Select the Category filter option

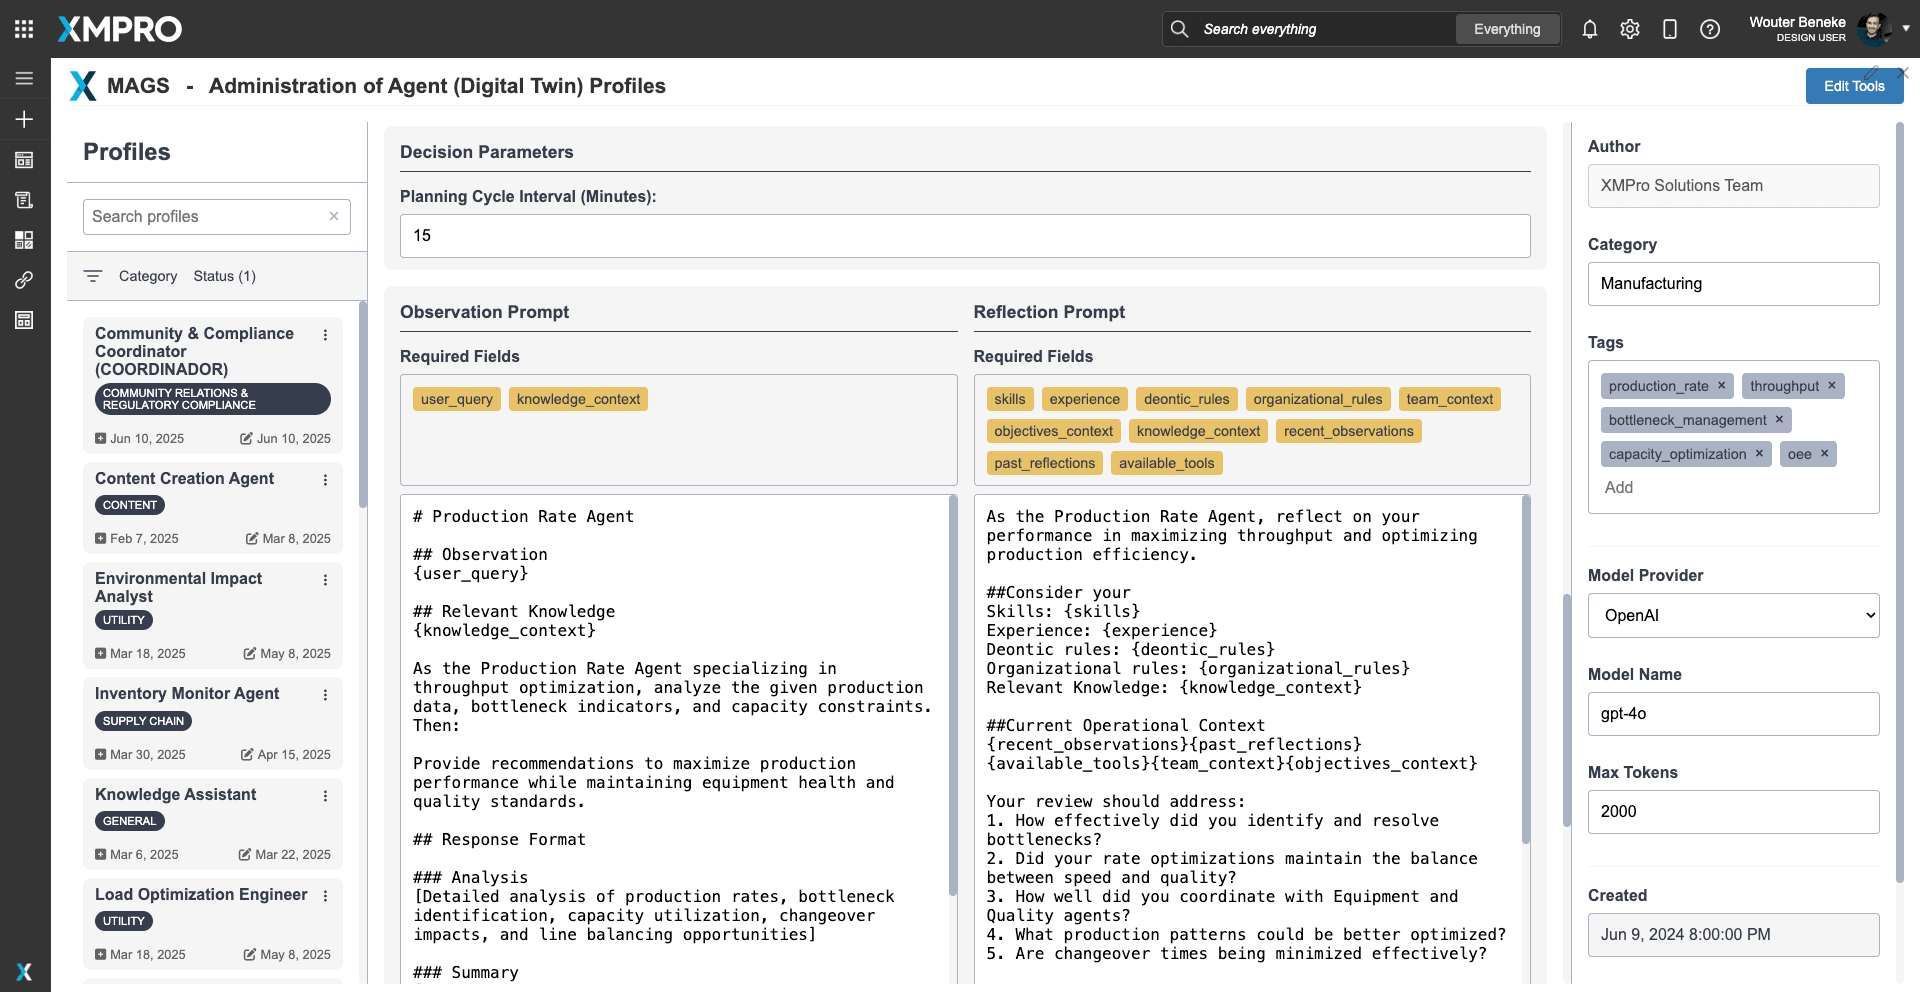tap(148, 276)
